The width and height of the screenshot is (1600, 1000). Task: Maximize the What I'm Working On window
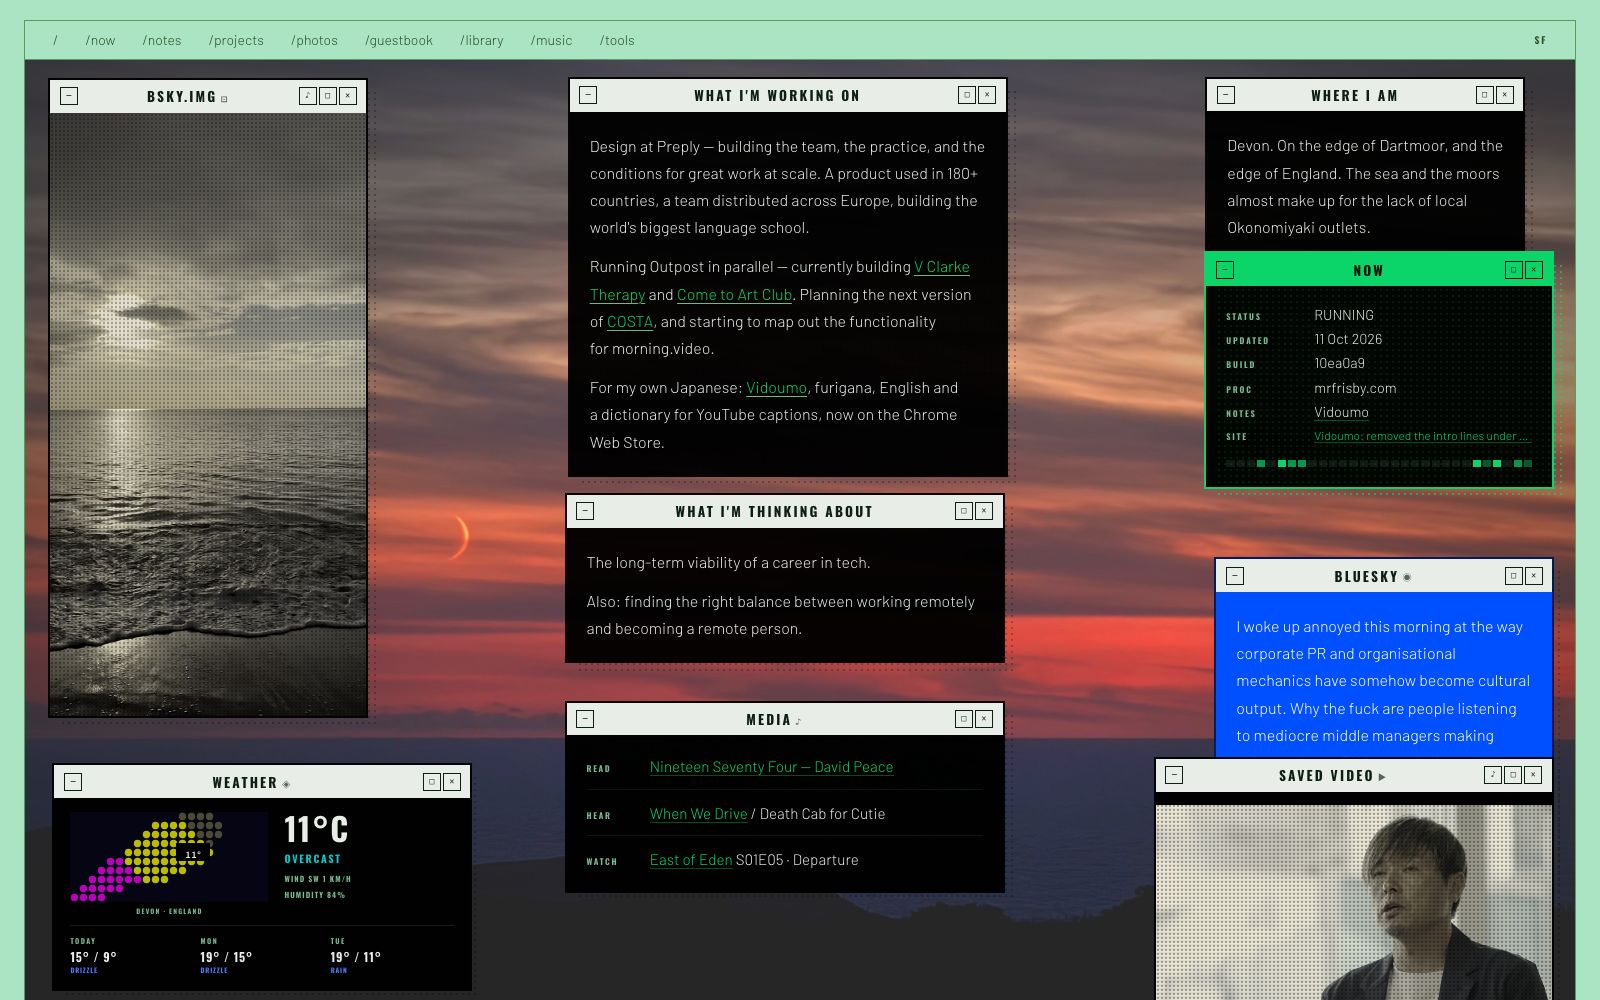coord(967,95)
